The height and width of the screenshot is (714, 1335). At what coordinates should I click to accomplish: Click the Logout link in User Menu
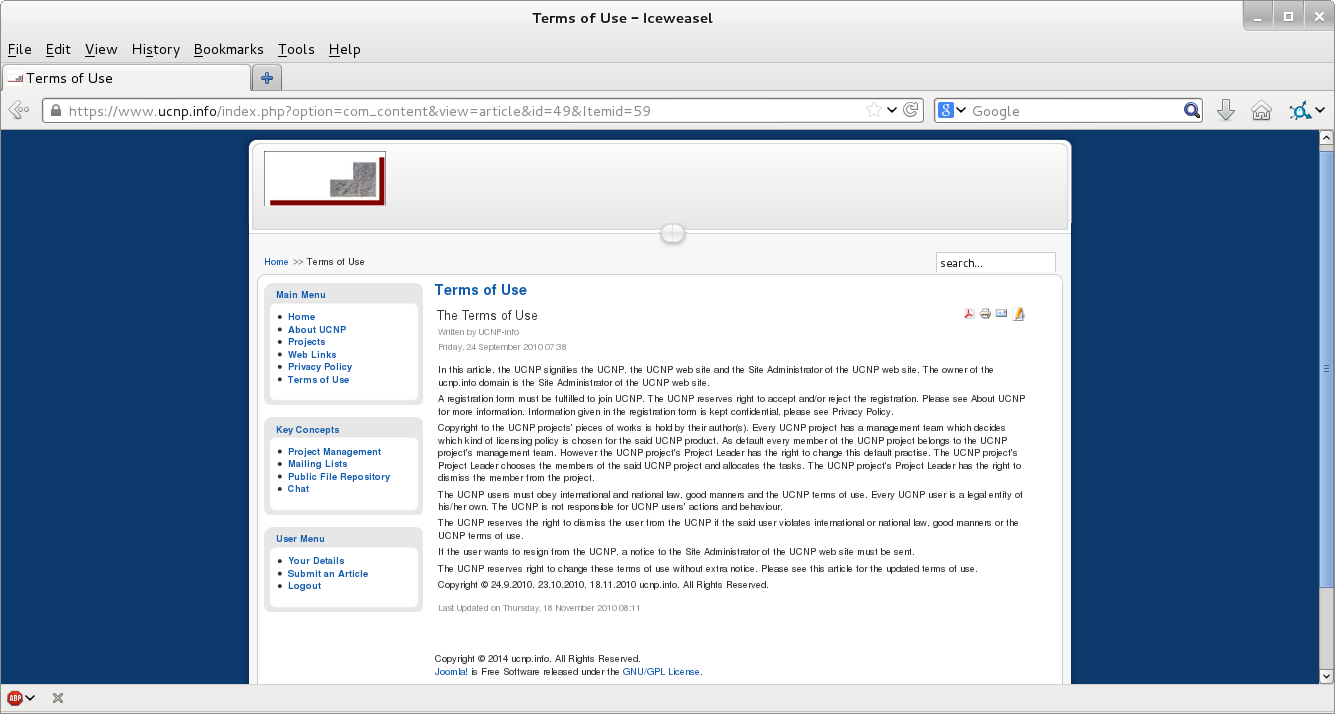304,586
